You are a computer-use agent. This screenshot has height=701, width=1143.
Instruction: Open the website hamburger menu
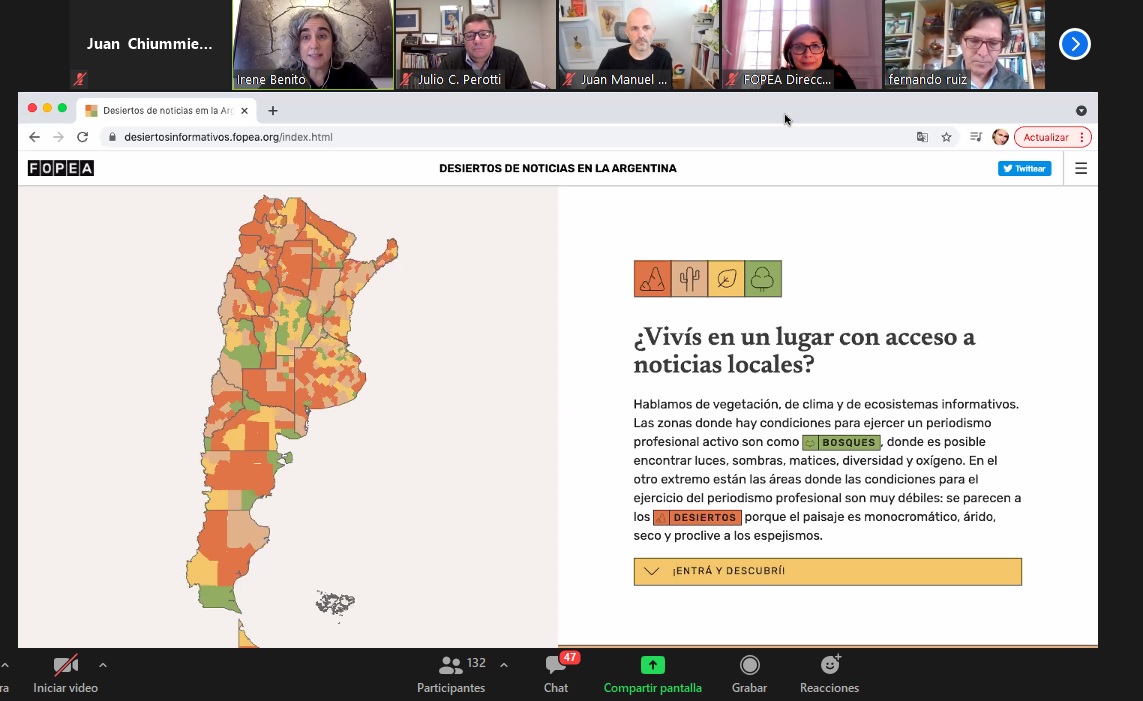tap(1080, 169)
